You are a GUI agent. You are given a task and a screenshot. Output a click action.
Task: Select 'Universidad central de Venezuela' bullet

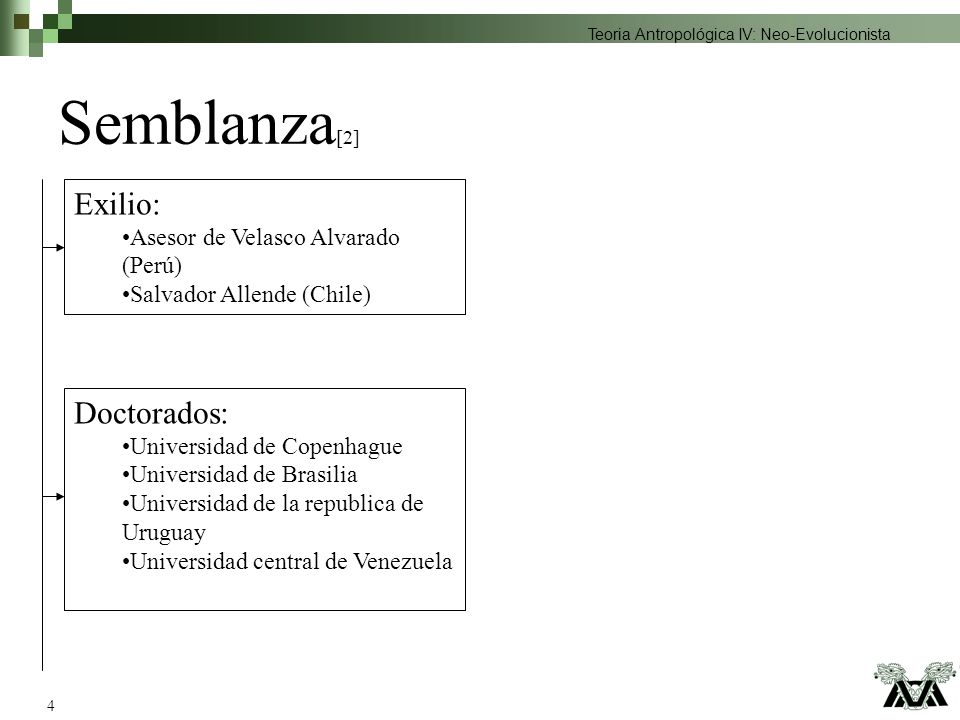[x=287, y=561]
